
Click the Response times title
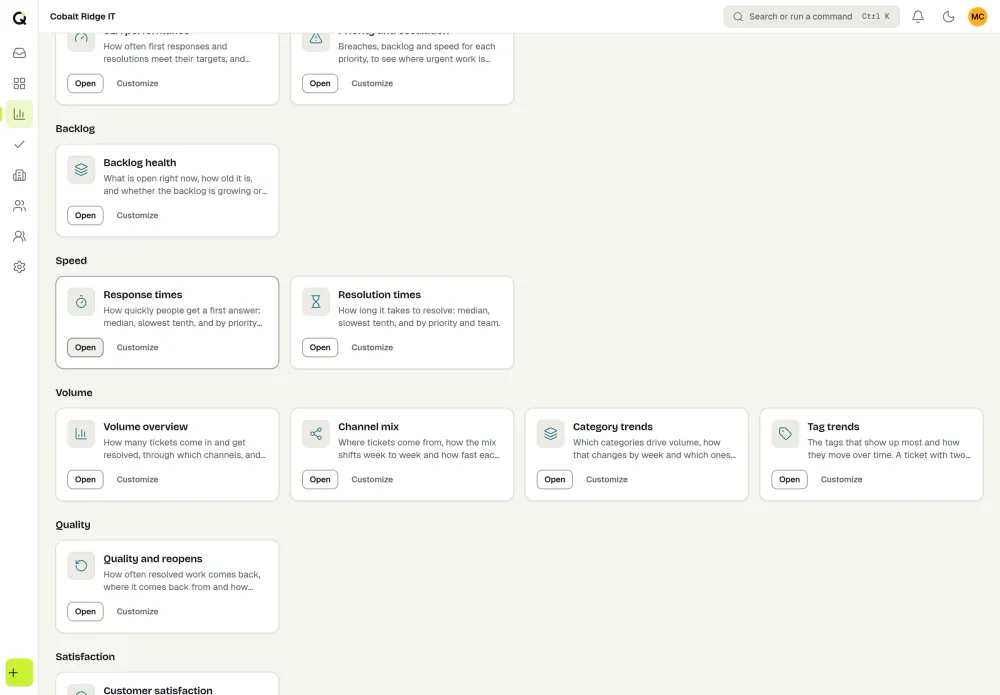[143, 295]
